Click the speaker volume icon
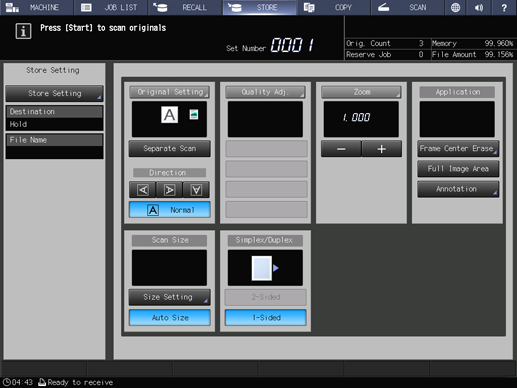This screenshot has height=388, width=517. point(479,7)
